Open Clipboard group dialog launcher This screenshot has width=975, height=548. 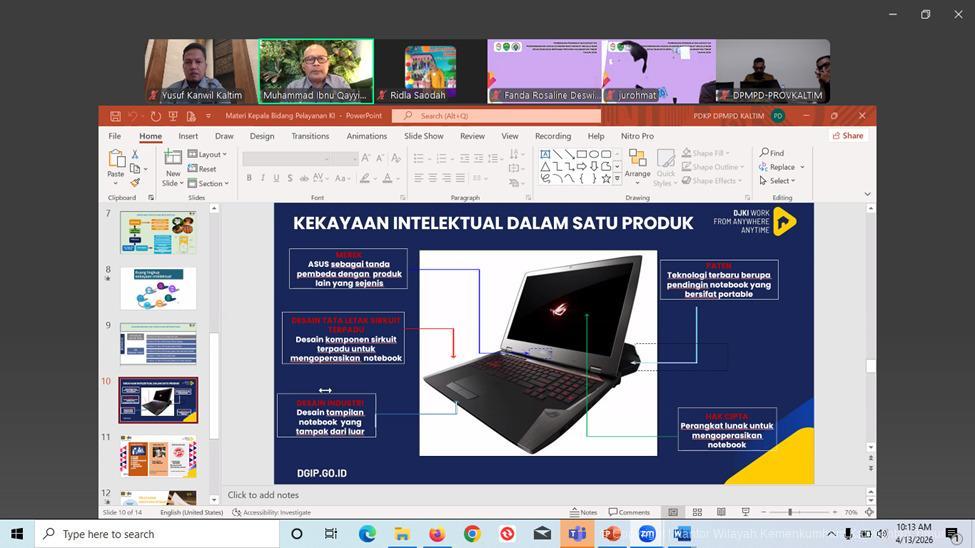tap(150, 197)
